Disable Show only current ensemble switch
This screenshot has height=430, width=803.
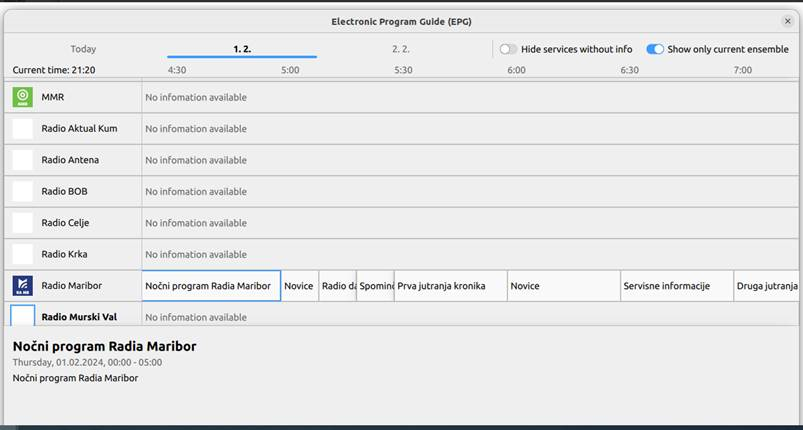pos(655,49)
